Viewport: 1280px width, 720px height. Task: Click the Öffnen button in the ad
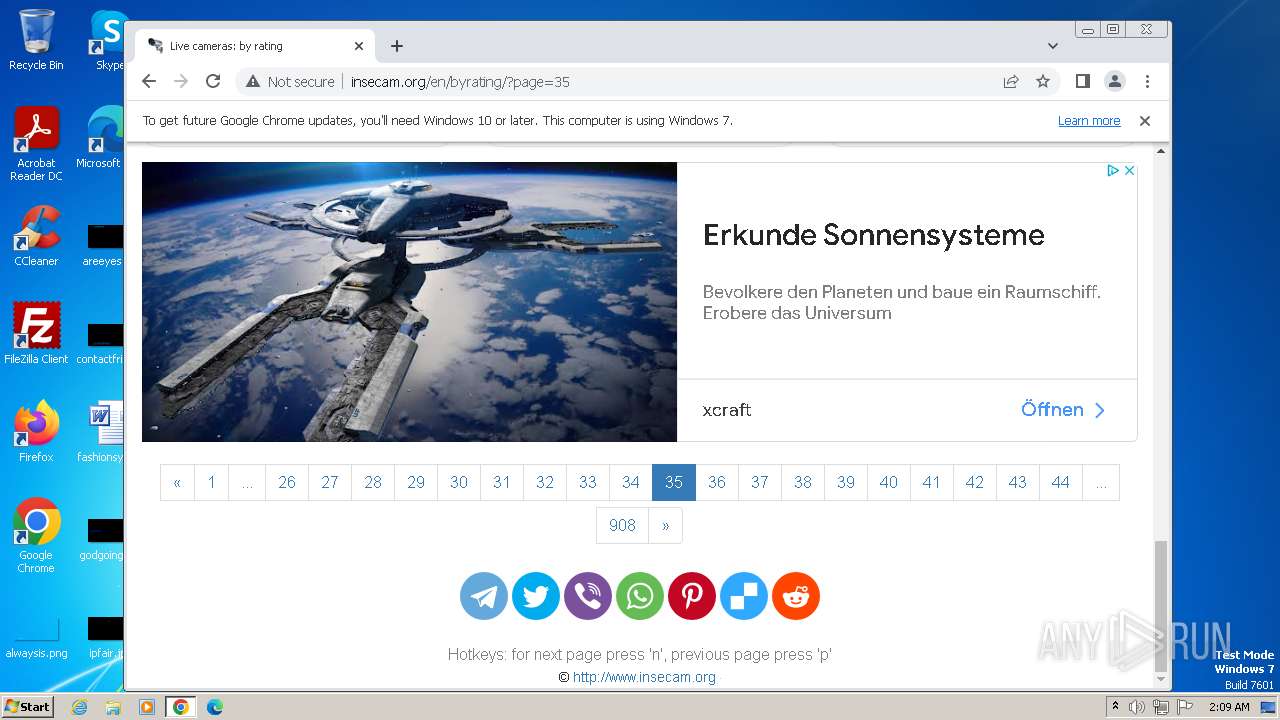[1063, 410]
